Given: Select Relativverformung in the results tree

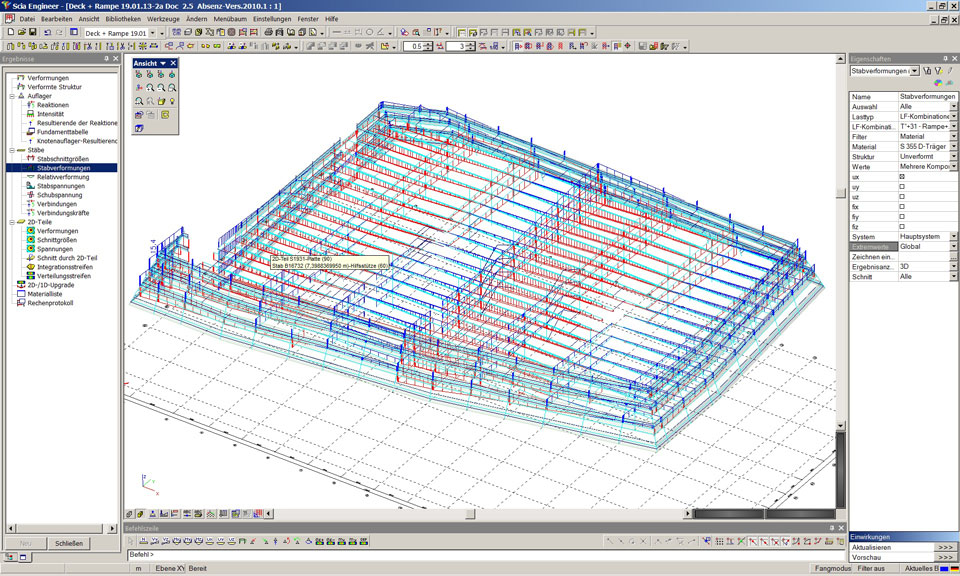Looking at the screenshot, I should click(64, 177).
